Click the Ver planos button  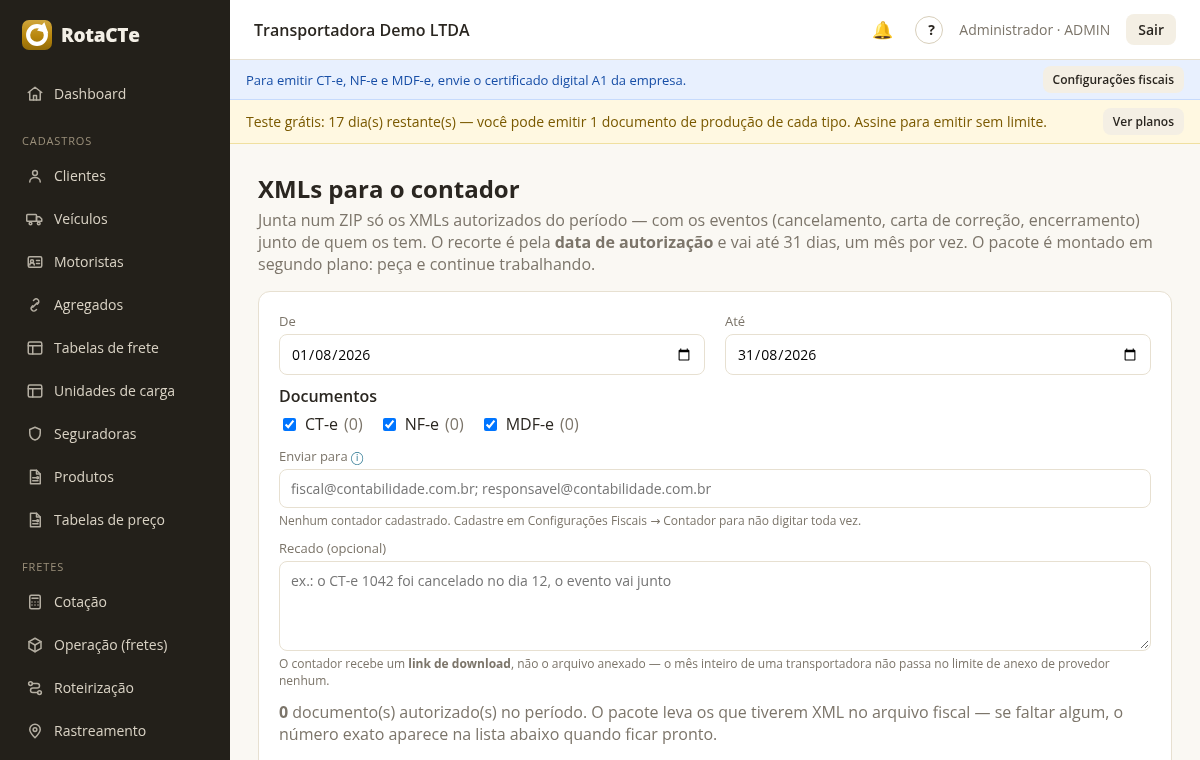[1143, 122]
